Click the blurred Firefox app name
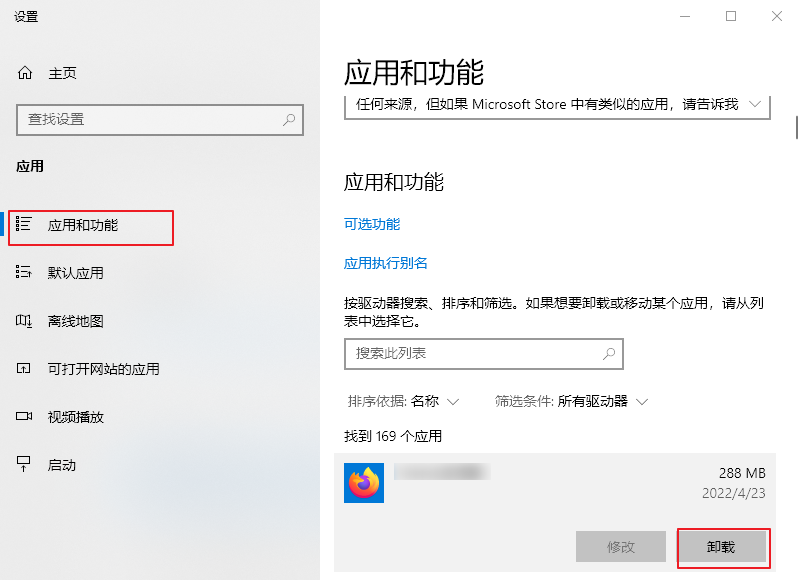800x580 pixels. click(x=442, y=472)
